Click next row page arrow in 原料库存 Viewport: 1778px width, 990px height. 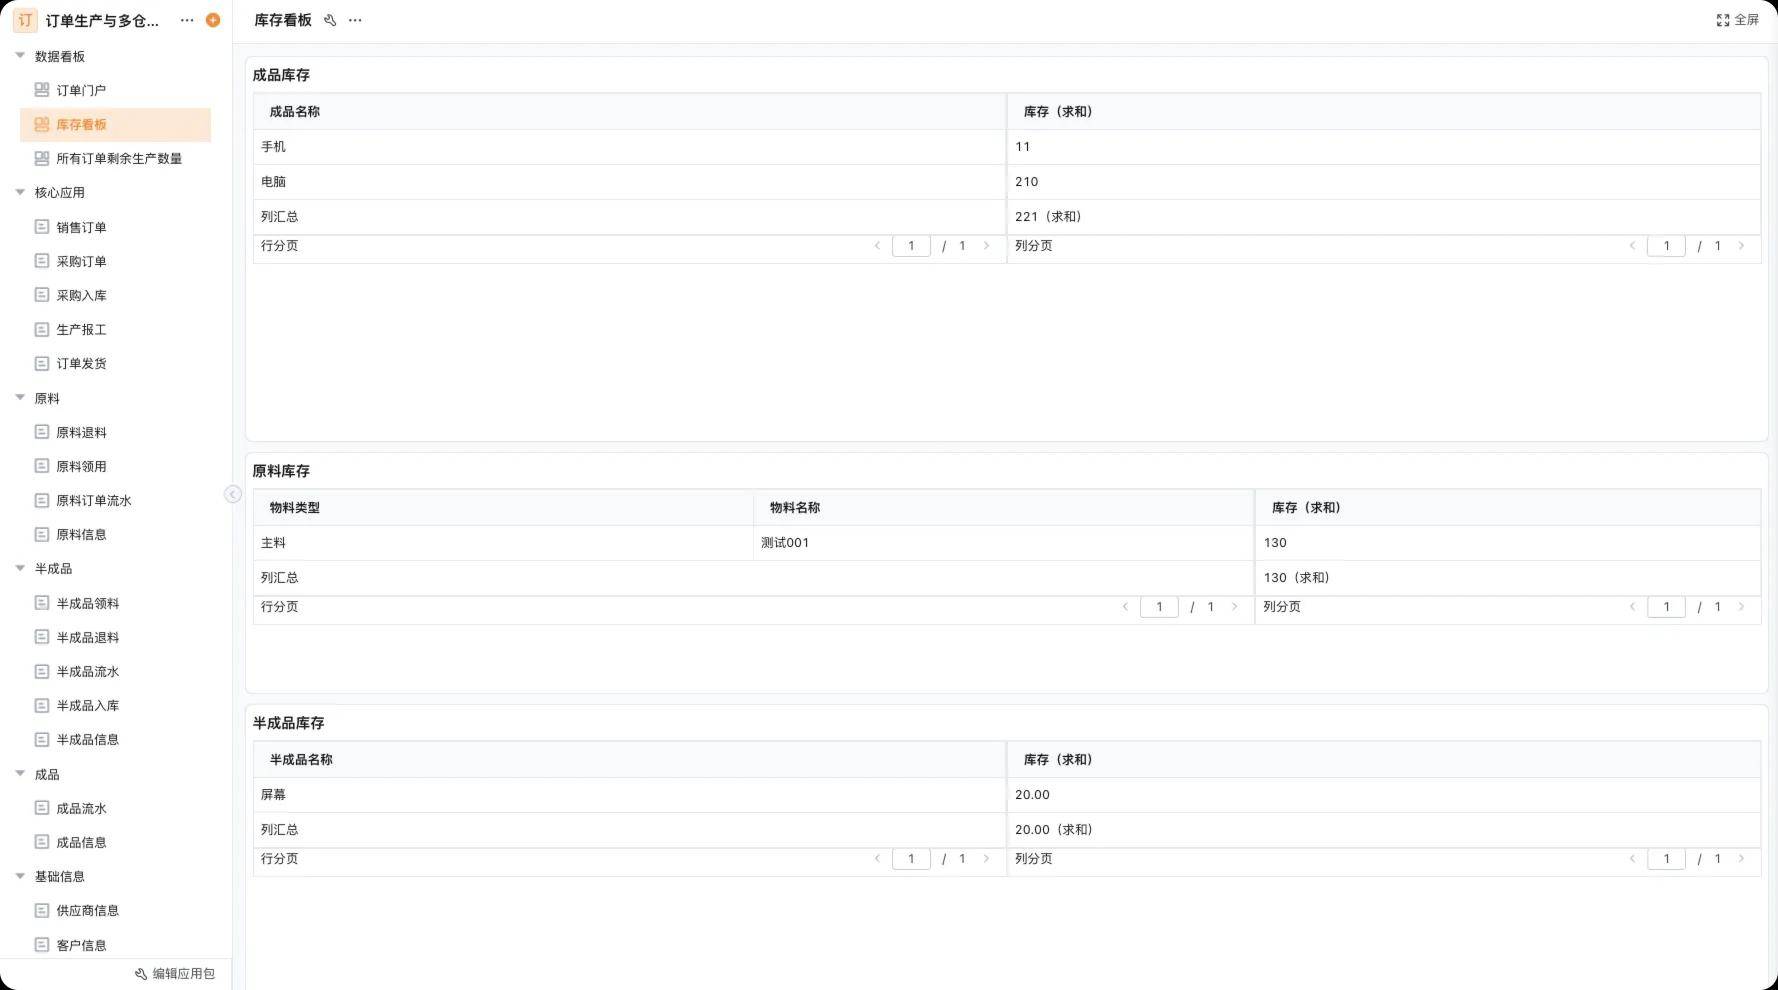[1234, 607]
